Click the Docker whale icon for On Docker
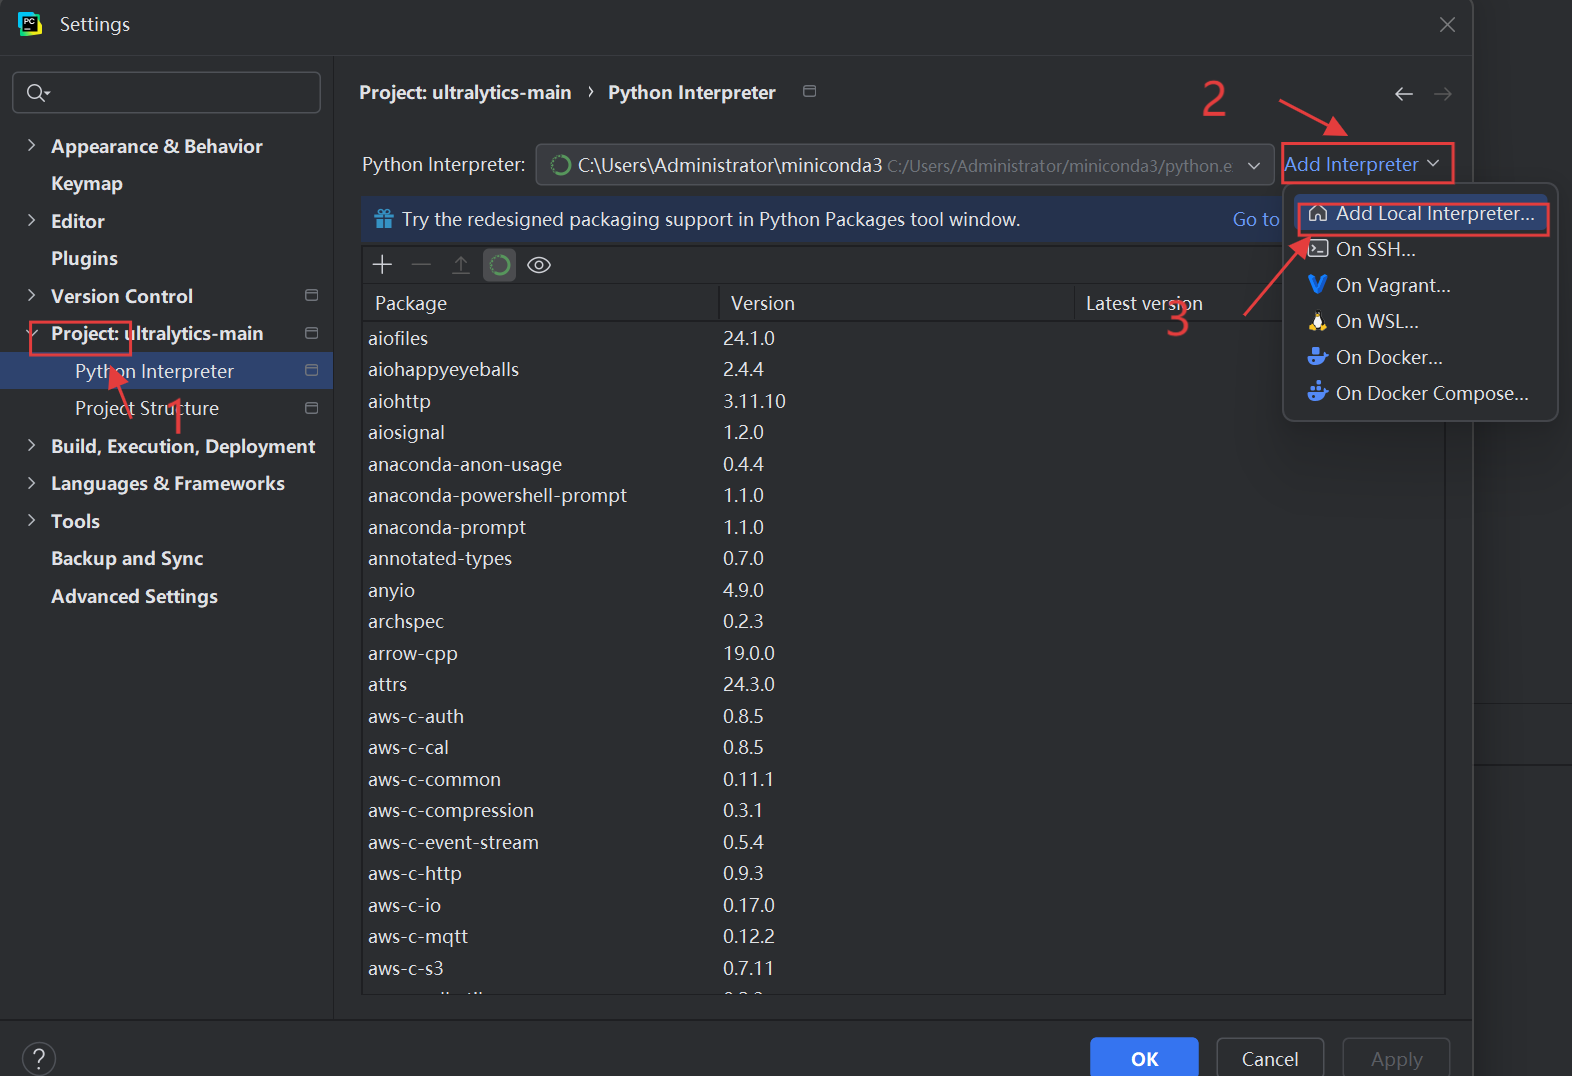The width and height of the screenshot is (1572, 1076). [x=1318, y=357]
